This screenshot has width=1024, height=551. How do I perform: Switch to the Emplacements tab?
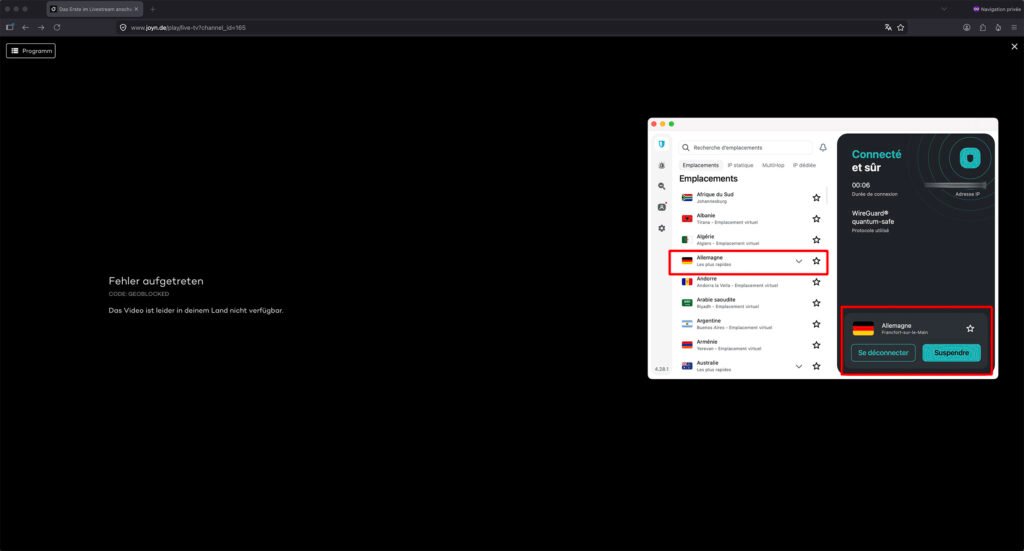[x=700, y=165]
